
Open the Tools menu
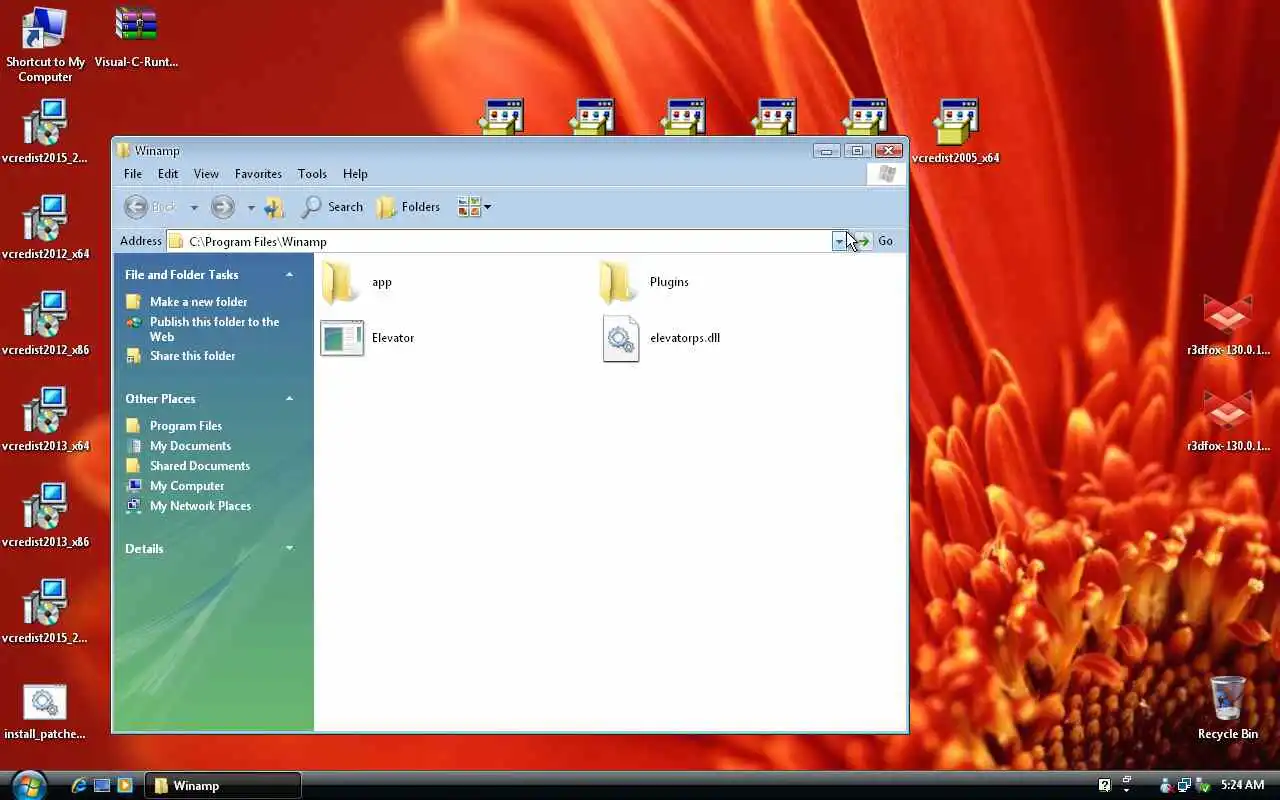312,174
